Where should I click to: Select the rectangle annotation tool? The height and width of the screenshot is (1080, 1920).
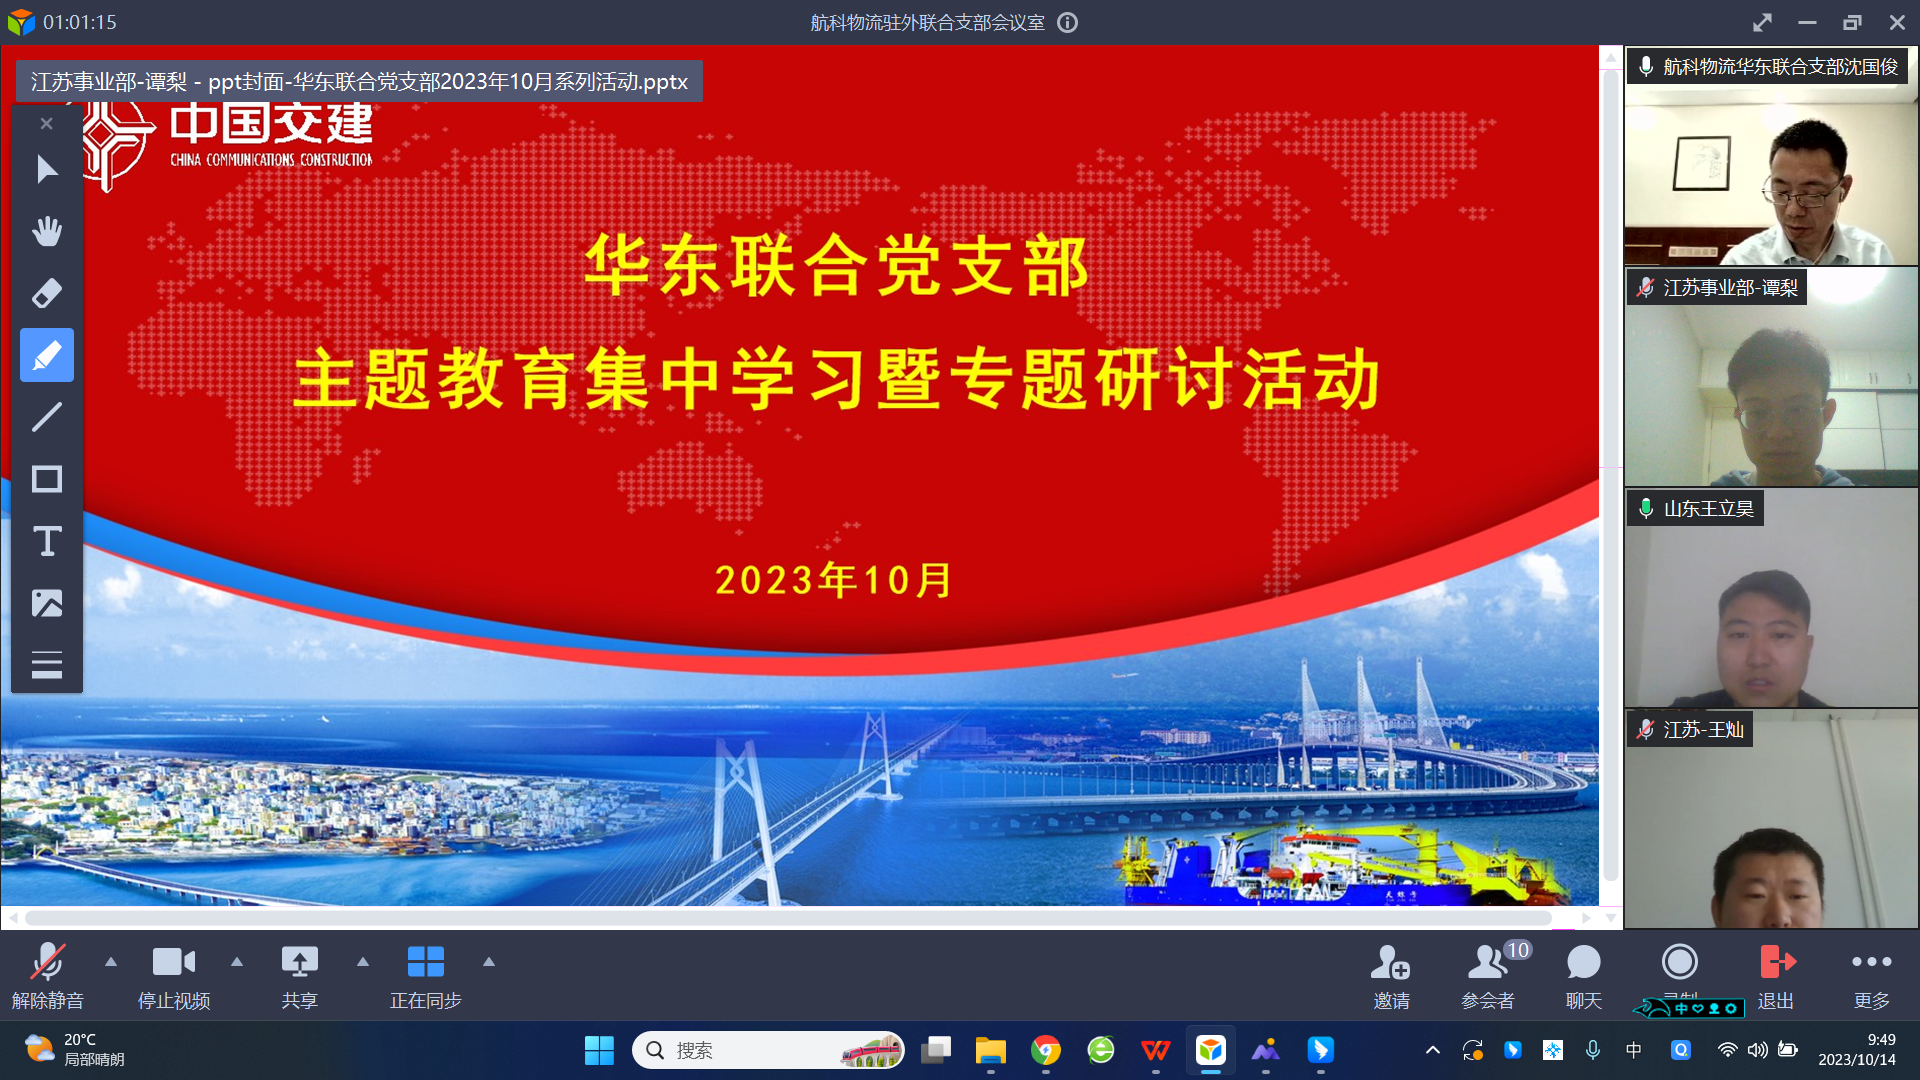pyautogui.click(x=46, y=479)
